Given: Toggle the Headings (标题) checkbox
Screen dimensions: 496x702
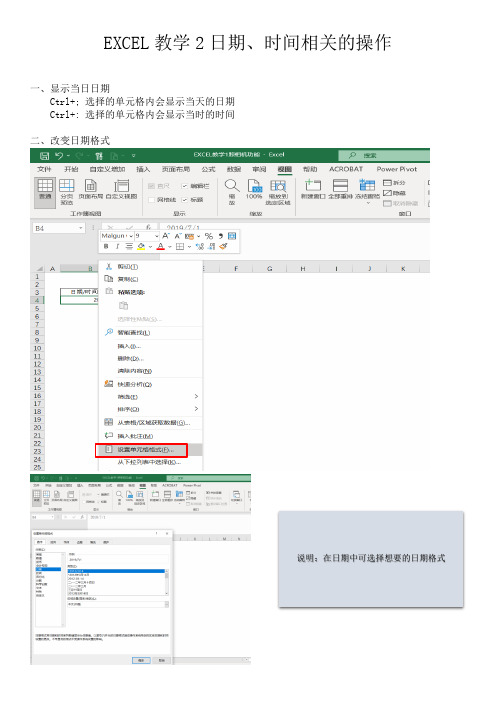Looking at the screenshot, I should click(184, 200).
